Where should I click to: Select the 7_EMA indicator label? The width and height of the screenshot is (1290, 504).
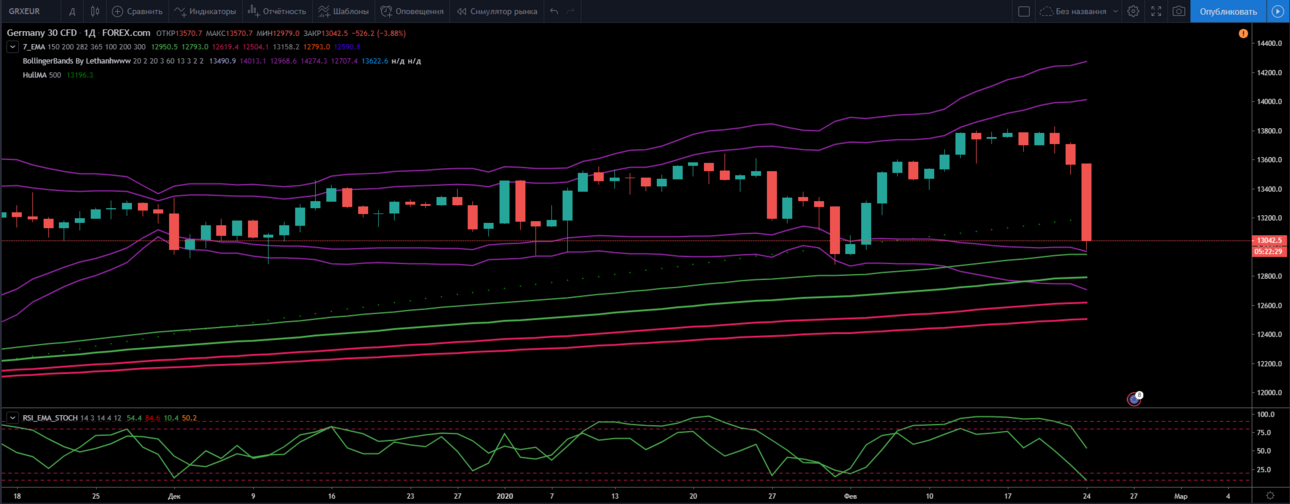coord(33,46)
